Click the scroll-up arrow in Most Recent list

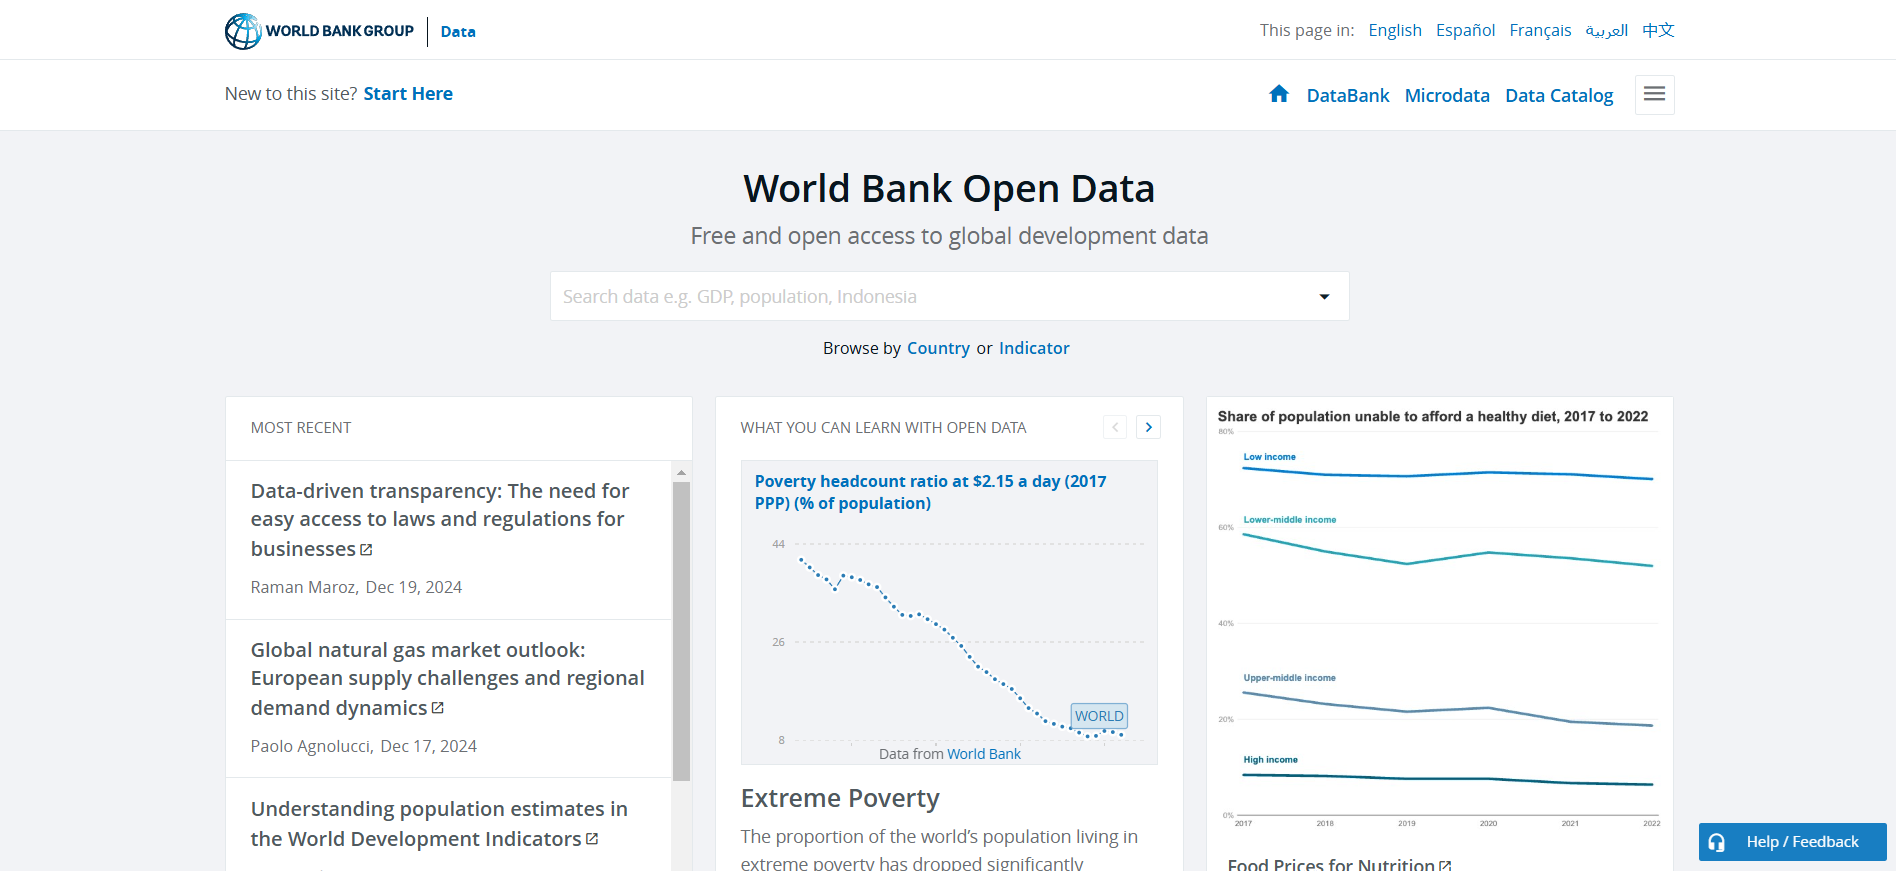click(x=681, y=472)
